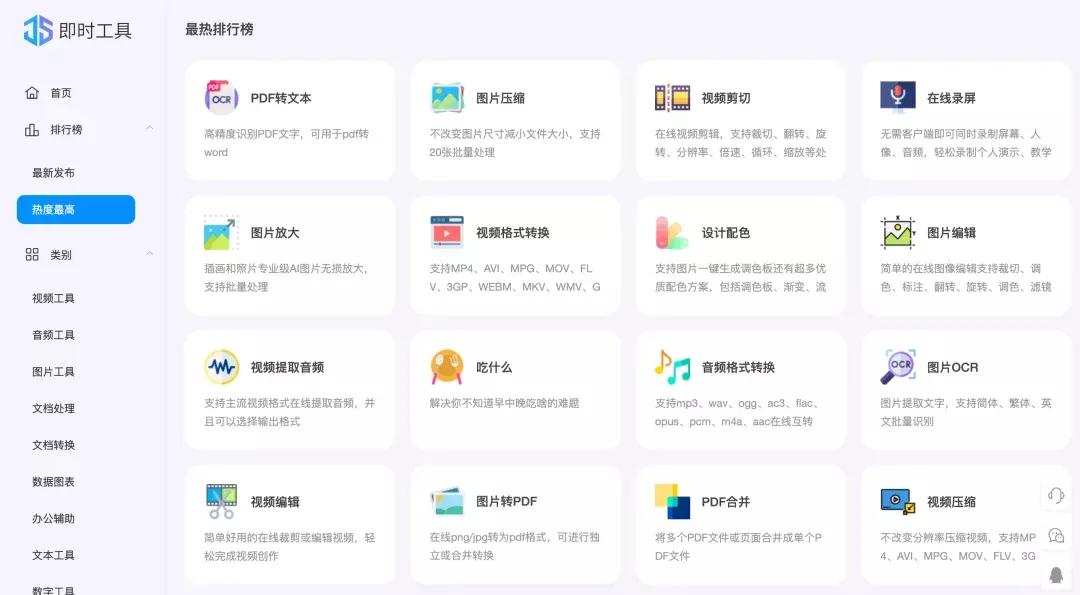Open the 图片压缩 picture icon
This screenshot has height=595, width=1080.
[446, 98]
